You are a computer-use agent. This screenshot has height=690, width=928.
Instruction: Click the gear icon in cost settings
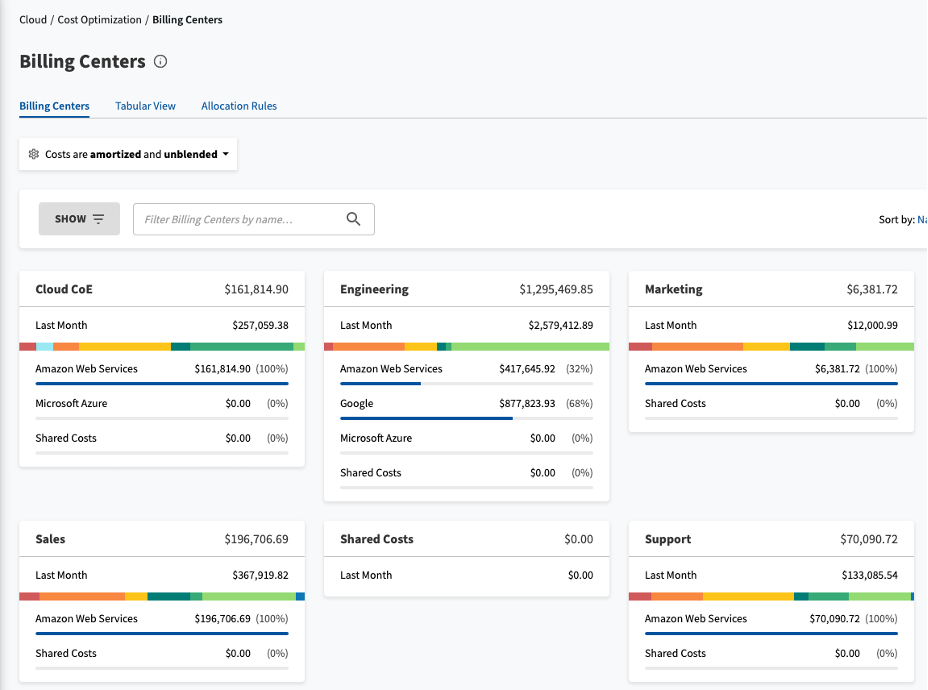[x=34, y=155]
